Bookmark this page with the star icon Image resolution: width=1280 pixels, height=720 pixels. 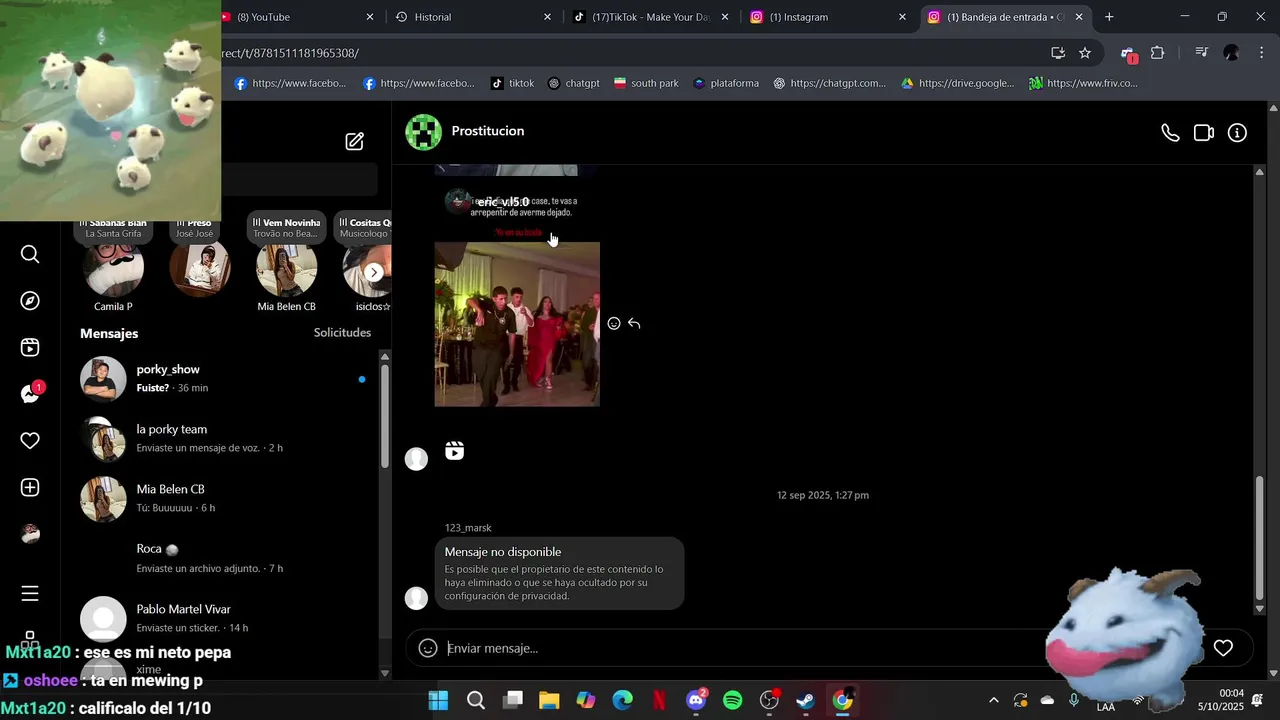[1085, 53]
